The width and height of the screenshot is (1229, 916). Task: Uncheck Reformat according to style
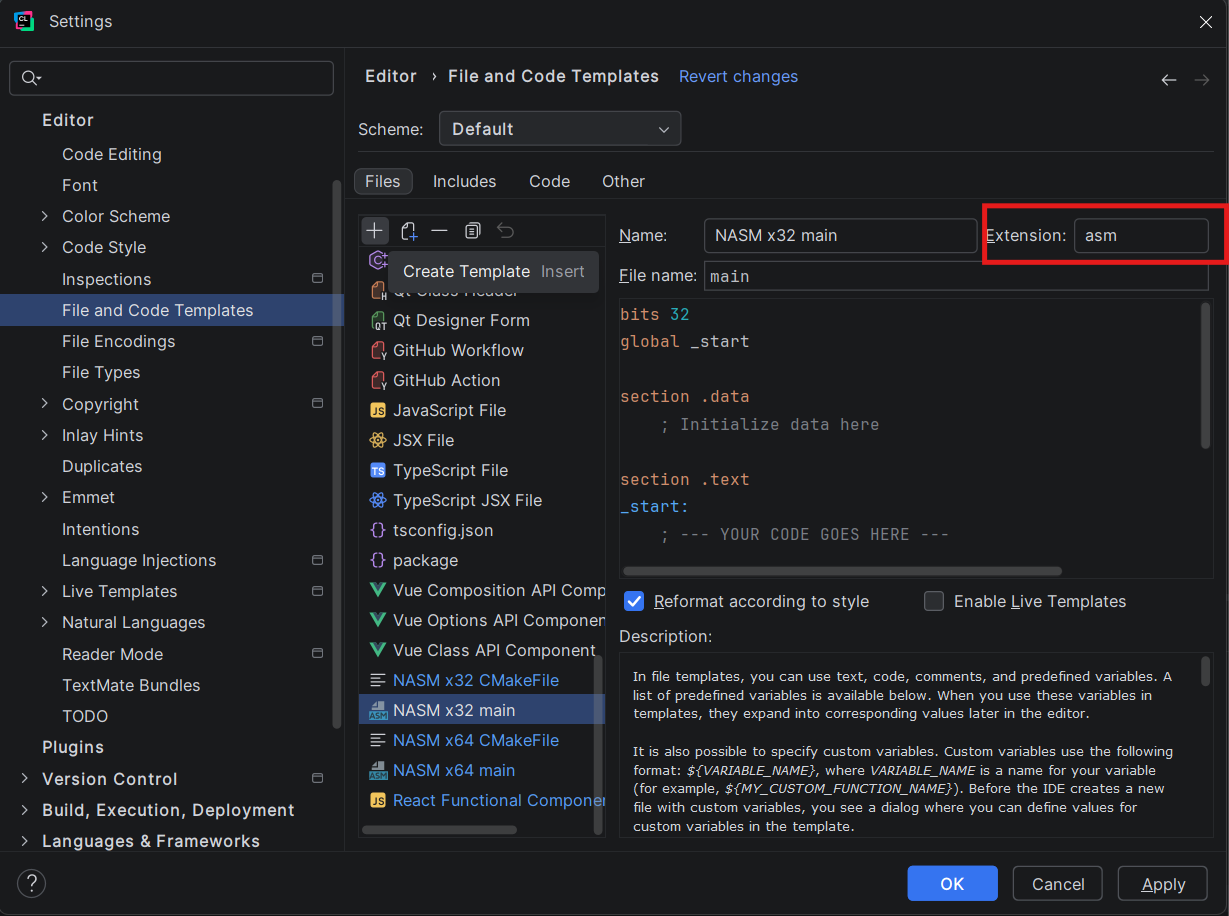[634, 601]
